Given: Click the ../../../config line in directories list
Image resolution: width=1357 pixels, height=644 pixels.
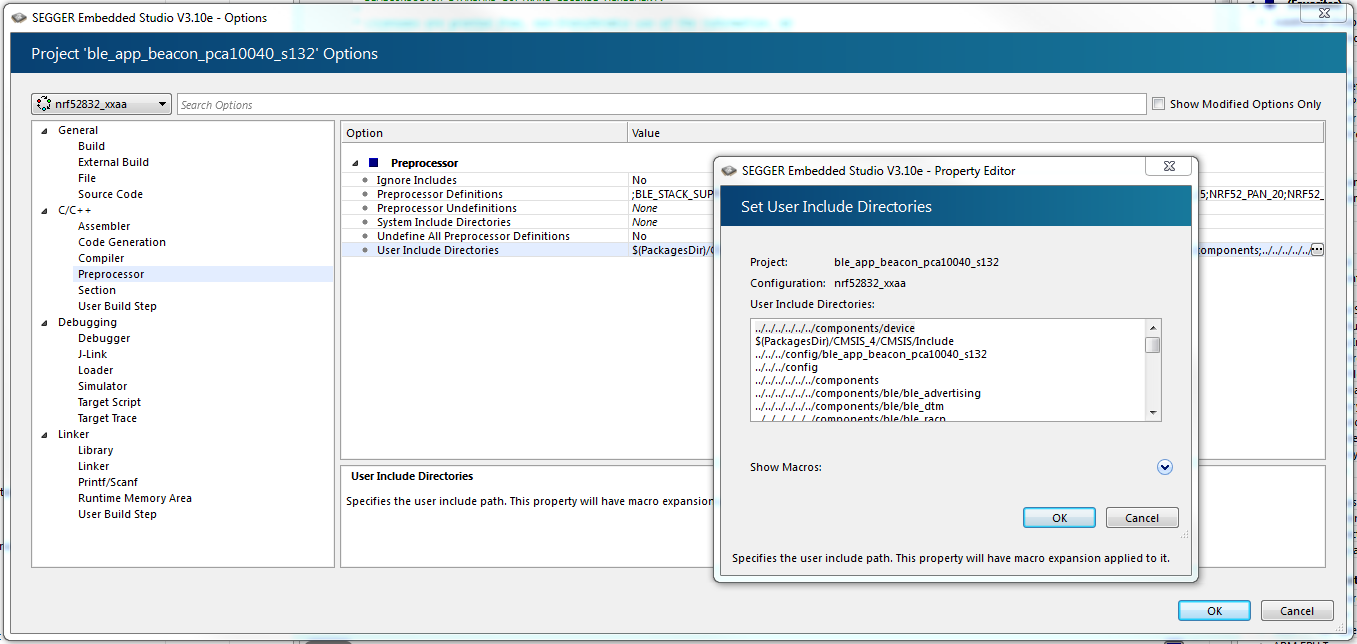Looking at the screenshot, I should tap(786, 367).
